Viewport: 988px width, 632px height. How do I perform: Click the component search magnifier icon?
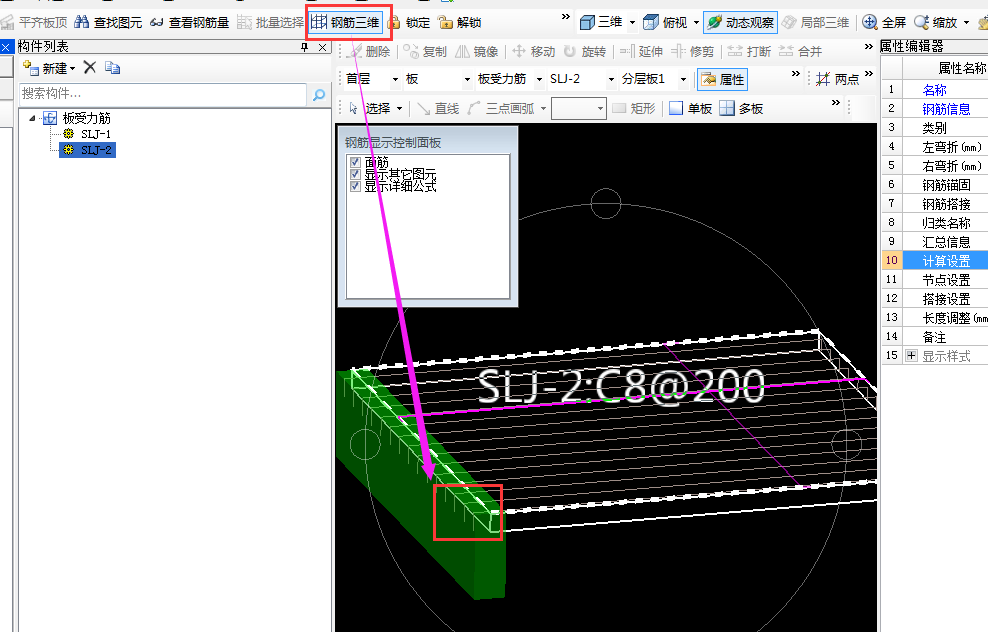pos(319,95)
